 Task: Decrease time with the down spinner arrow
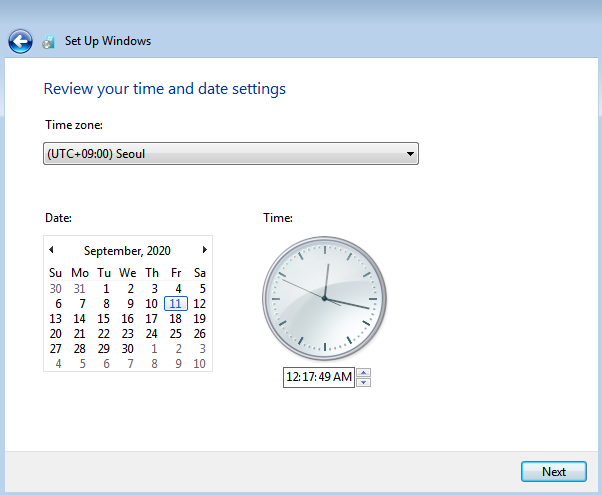click(364, 382)
